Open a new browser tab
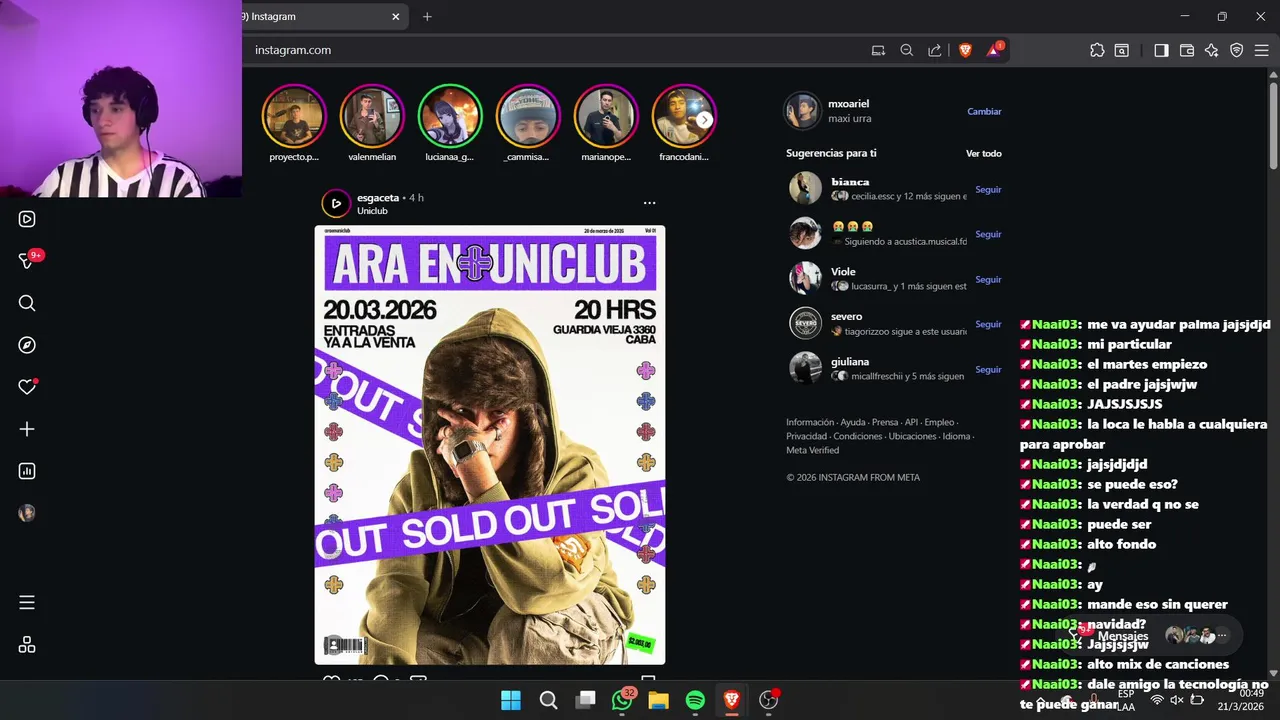 pos(427,17)
